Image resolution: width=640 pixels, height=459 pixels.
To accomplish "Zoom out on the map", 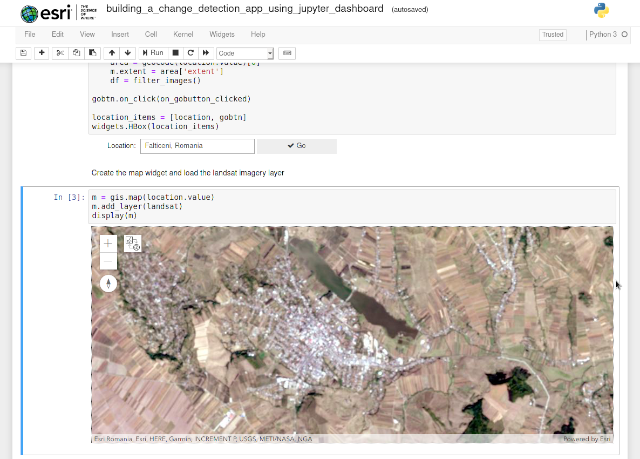I will tap(108, 261).
